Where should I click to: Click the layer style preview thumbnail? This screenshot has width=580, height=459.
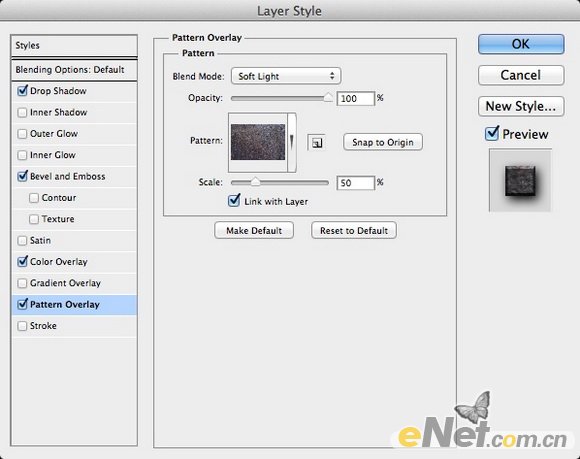pos(520,180)
